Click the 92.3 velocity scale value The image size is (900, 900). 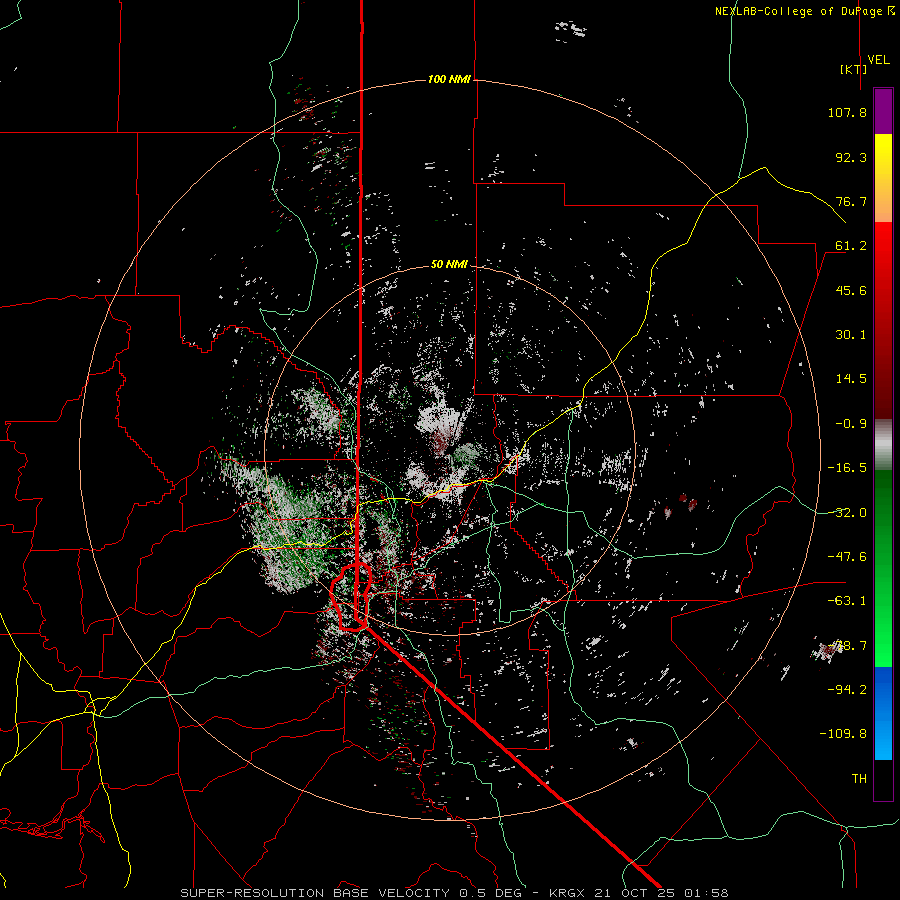click(x=851, y=157)
